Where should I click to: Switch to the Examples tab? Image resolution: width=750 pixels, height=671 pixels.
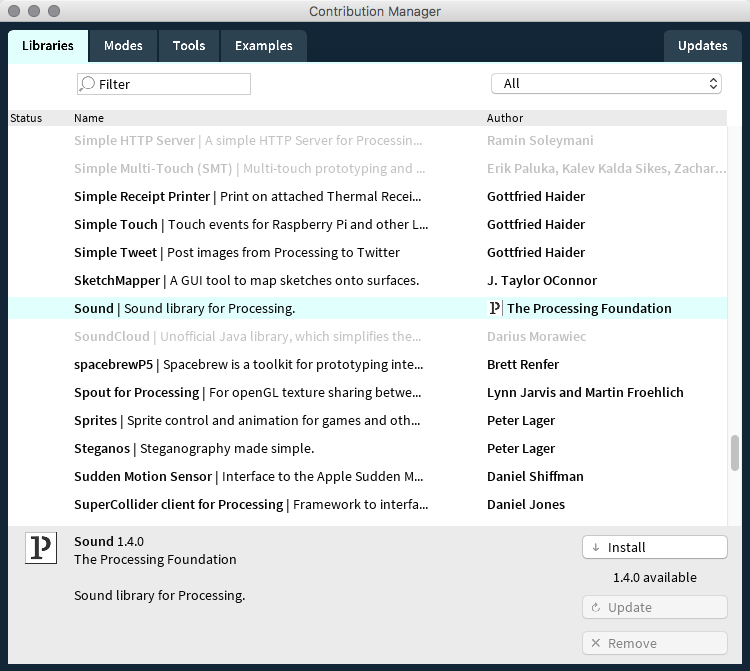[264, 45]
